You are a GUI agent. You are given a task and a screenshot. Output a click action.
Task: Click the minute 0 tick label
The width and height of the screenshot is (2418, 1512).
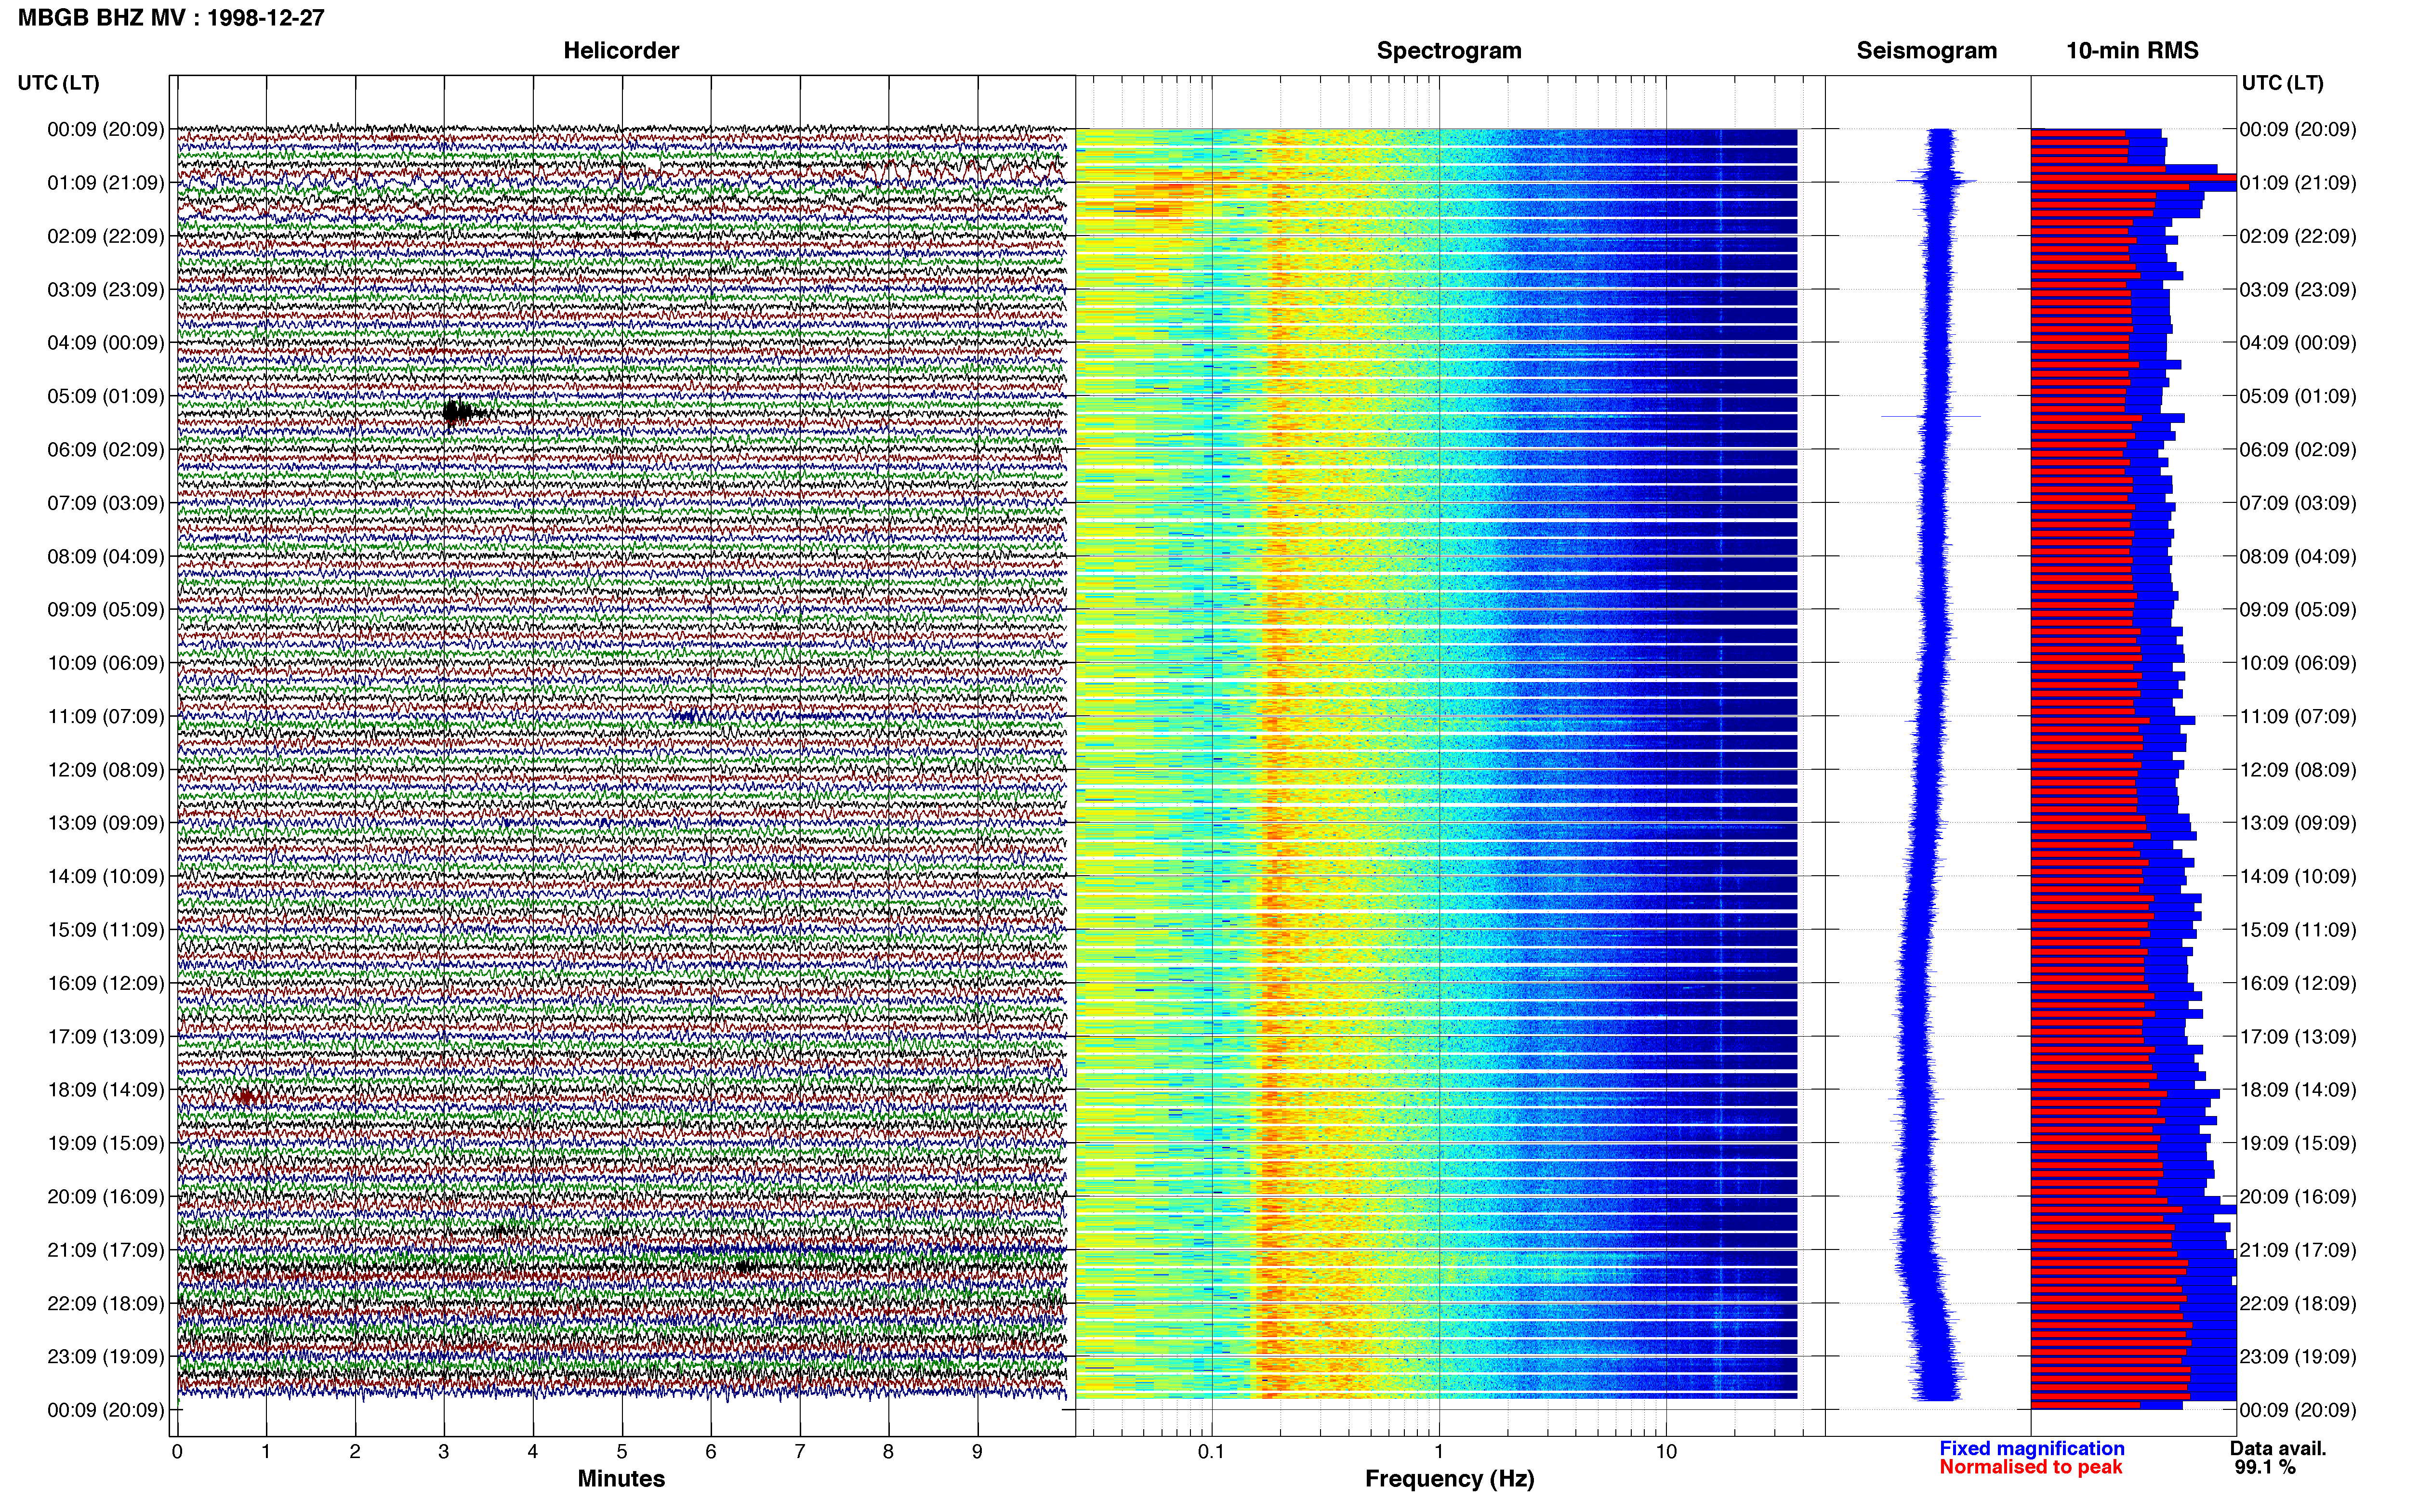tap(177, 1452)
